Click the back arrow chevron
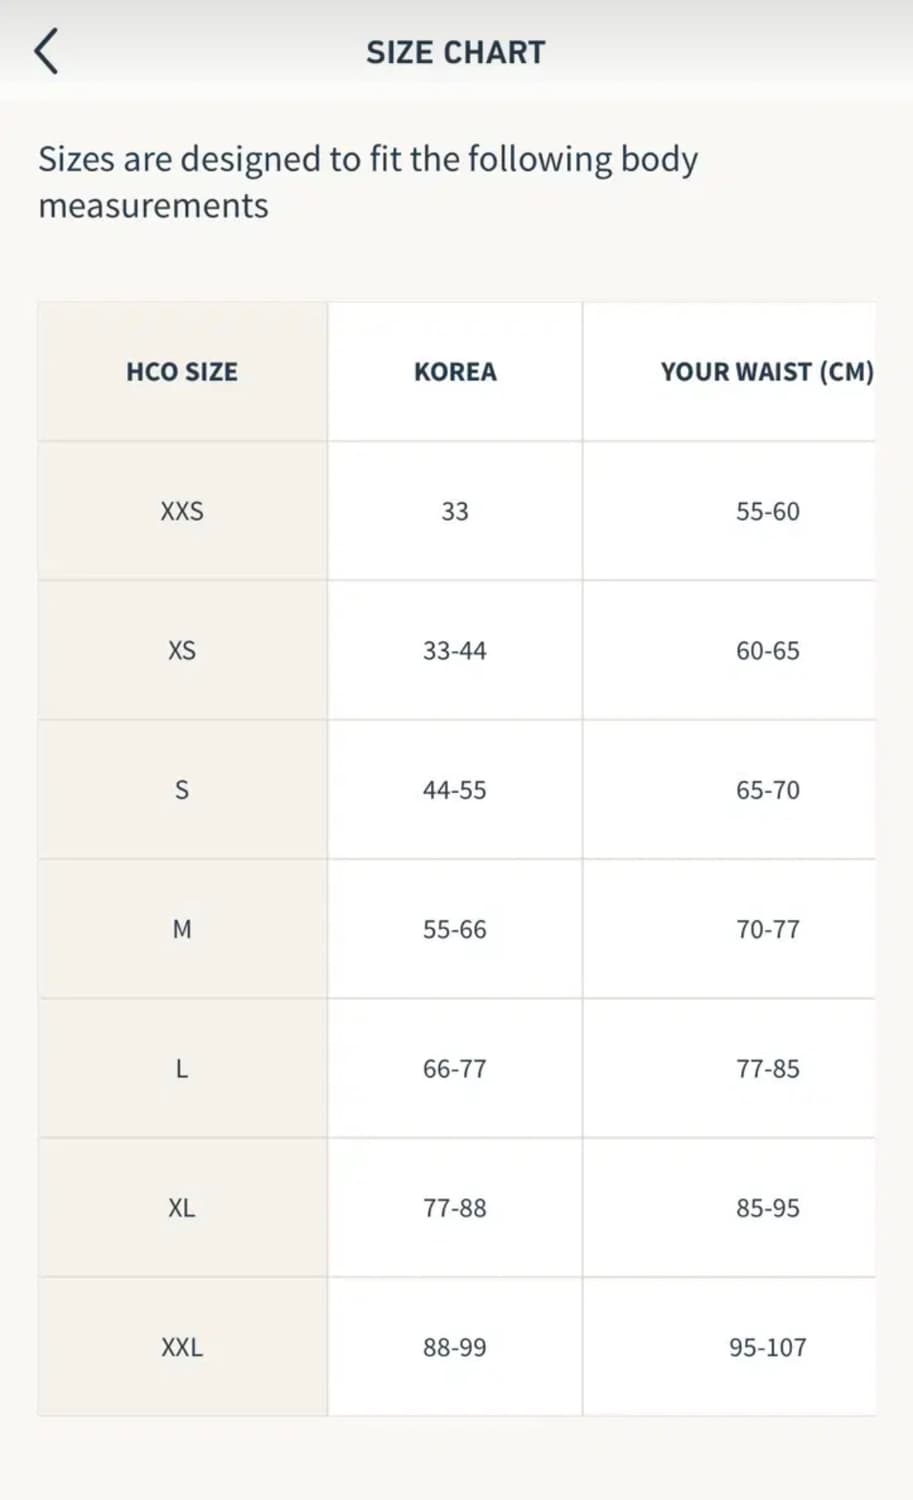The height and width of the screenshot is (1500, 913). coord(47,49)
